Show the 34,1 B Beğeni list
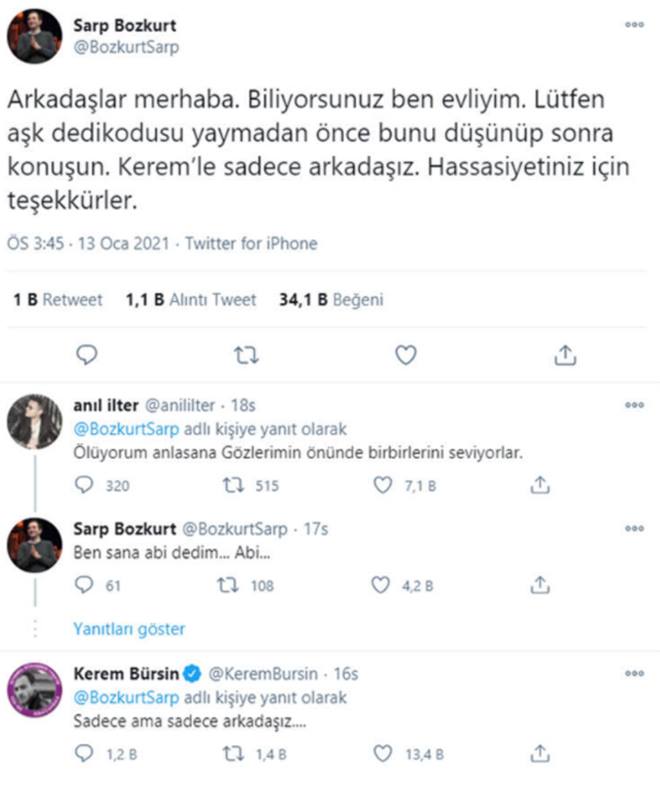The width and height of the screenshot is (660, 786). (331, 300)
